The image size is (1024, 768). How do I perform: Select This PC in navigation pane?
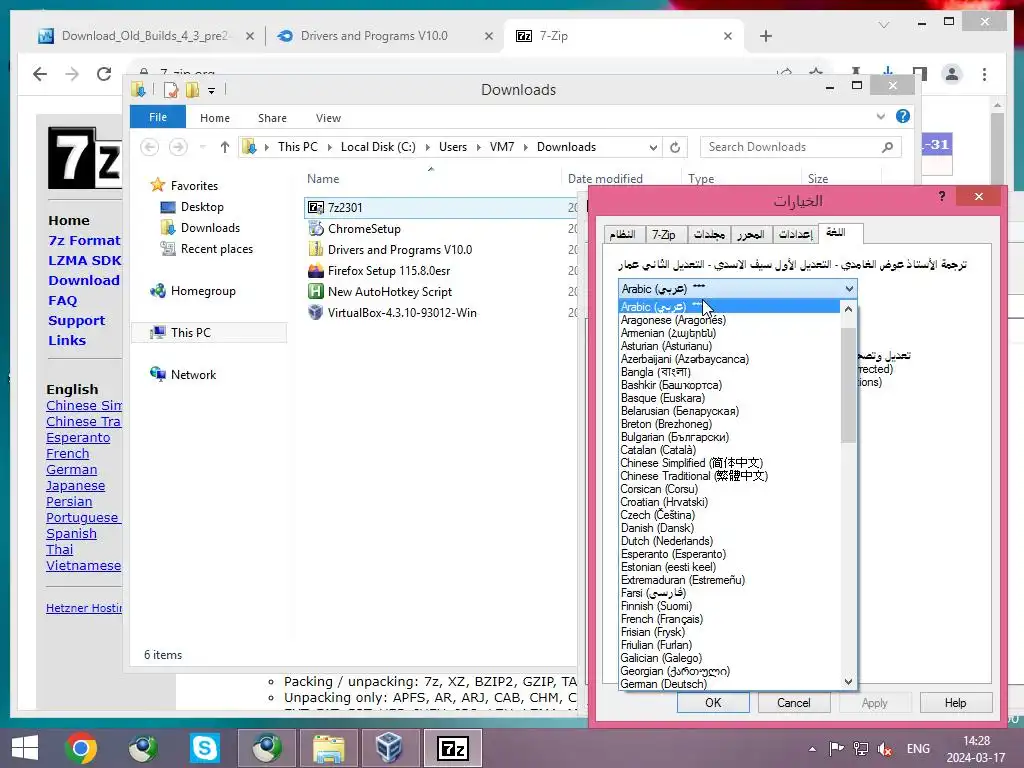click(x=191, y=332)
